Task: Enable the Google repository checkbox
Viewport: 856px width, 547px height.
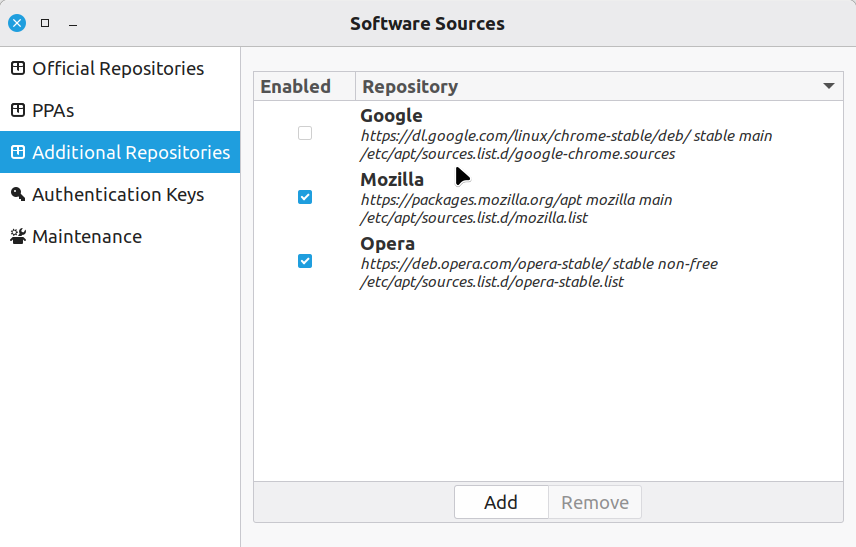Action: click(305, 133)
